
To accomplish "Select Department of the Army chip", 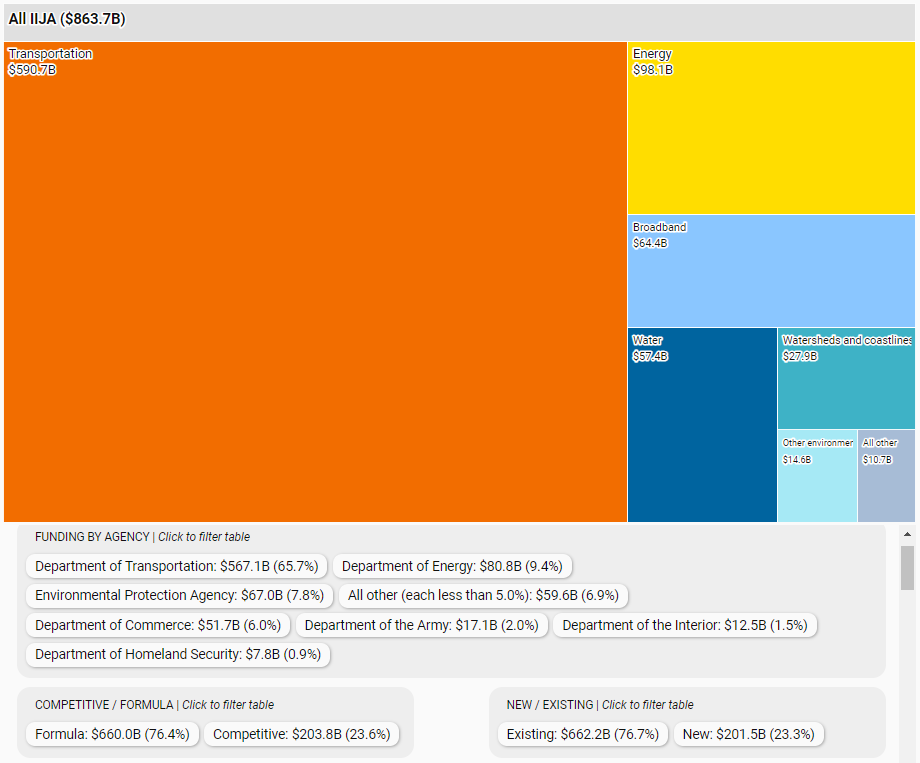I will point(421,625).
